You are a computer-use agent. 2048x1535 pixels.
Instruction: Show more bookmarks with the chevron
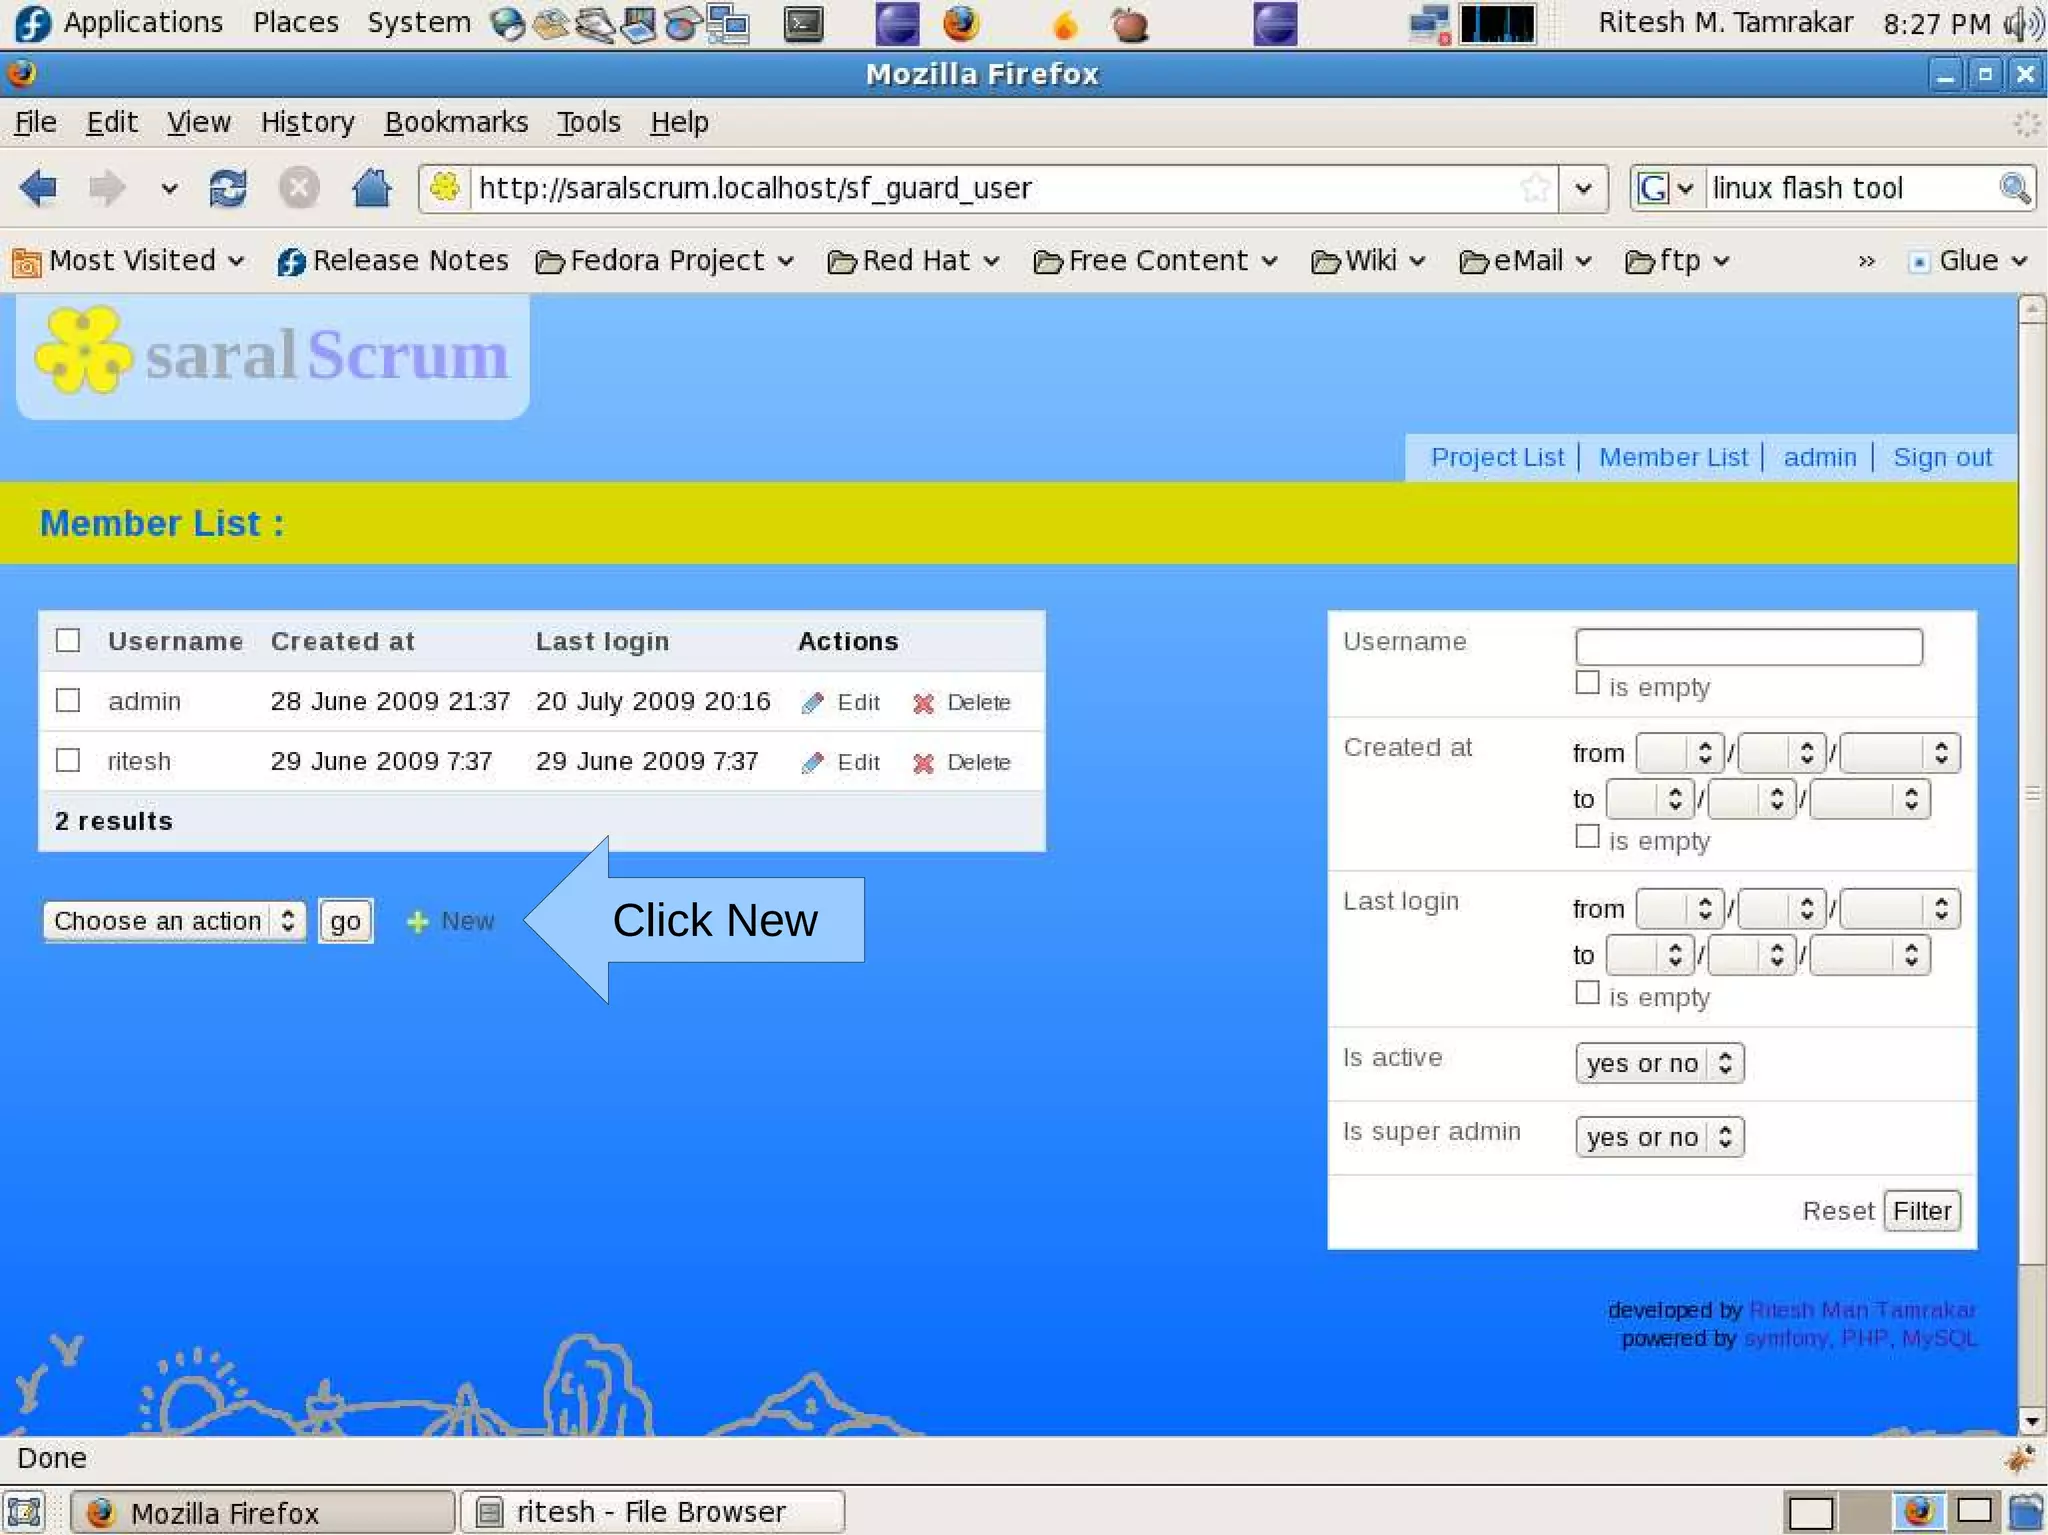[1866, 261]
